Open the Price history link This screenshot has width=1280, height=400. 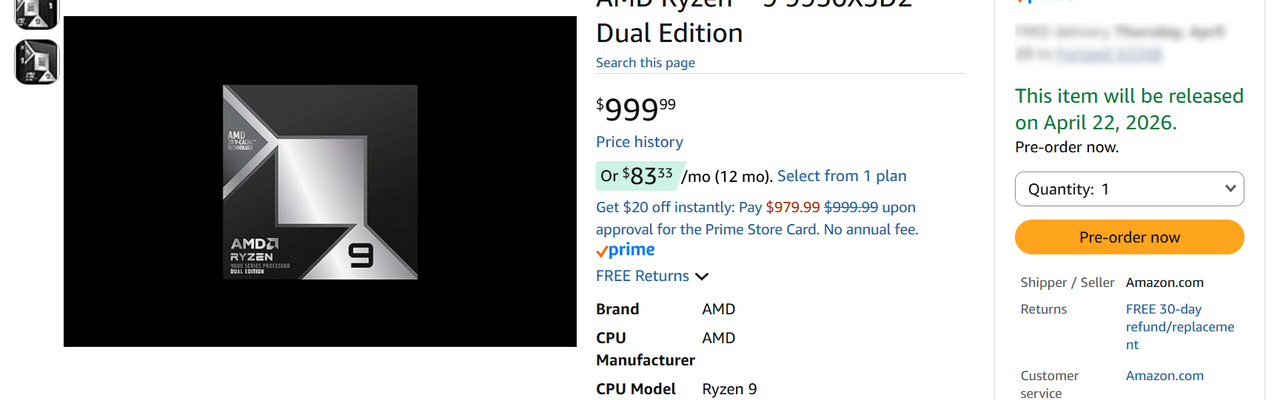pyautogui.click(x=639, y=142)
